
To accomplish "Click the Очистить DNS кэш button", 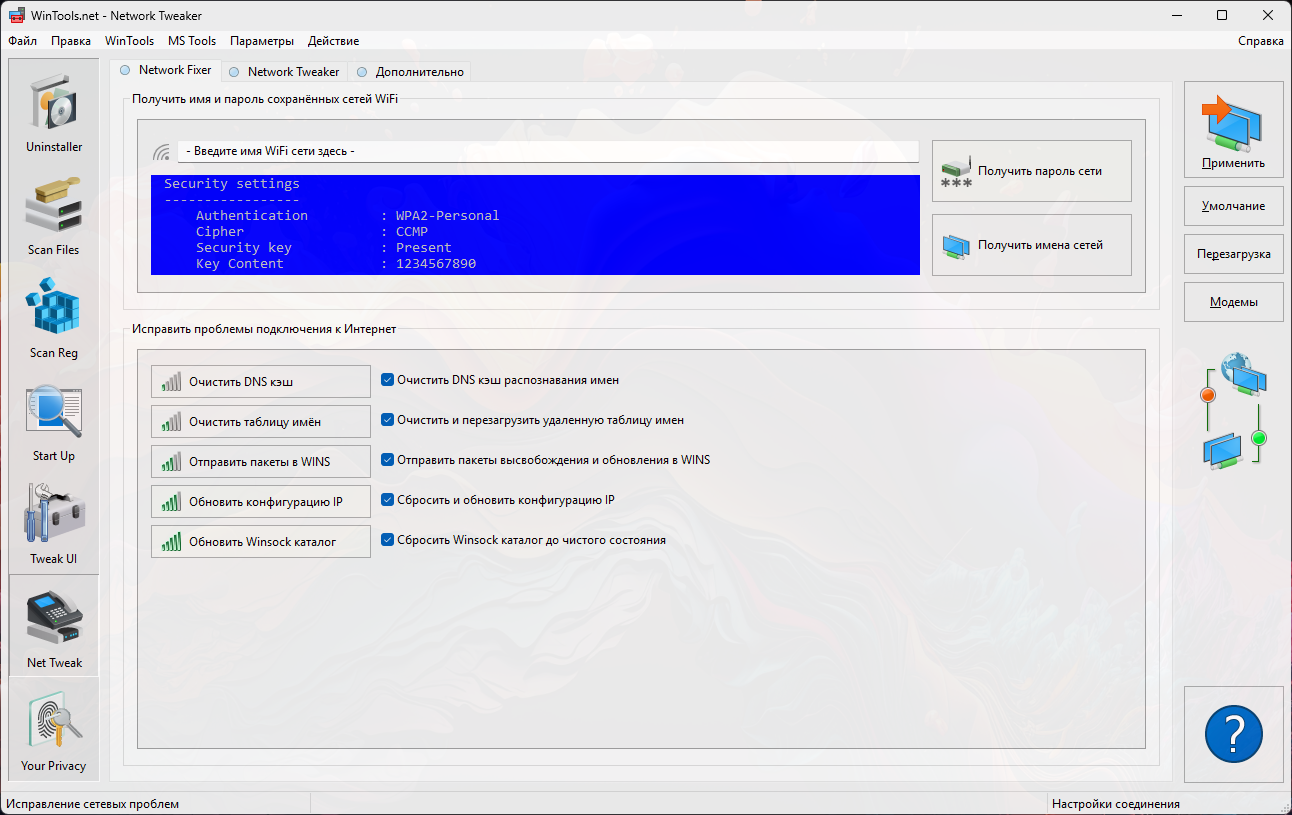I will point(261,381).
